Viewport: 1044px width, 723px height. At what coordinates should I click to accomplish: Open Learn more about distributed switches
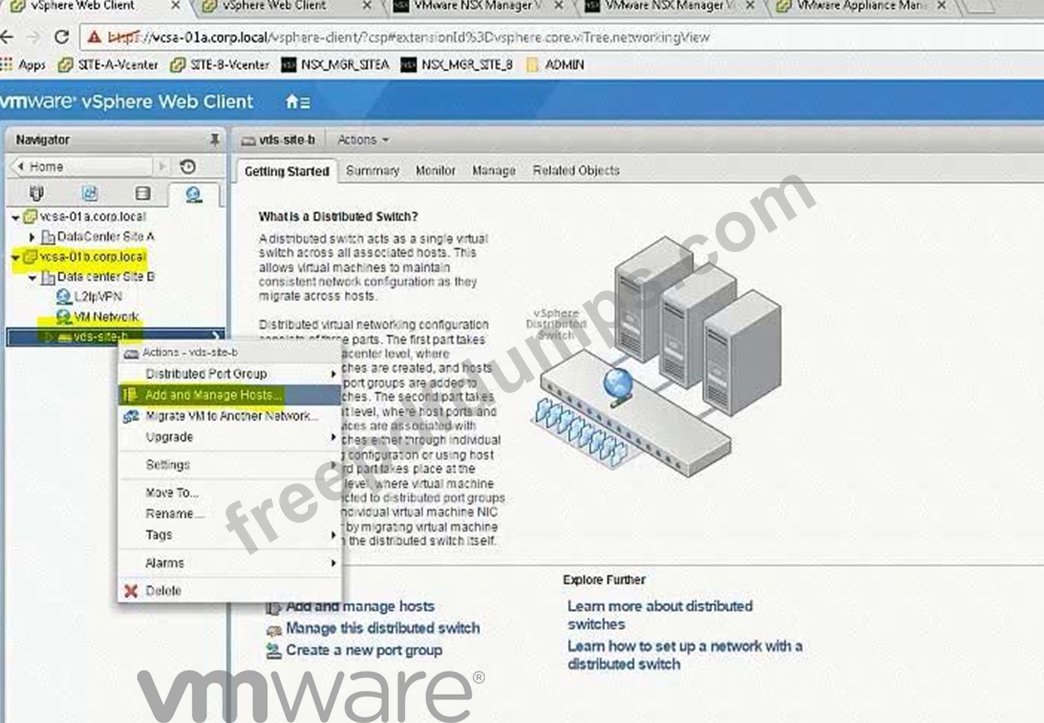[660, 615]
